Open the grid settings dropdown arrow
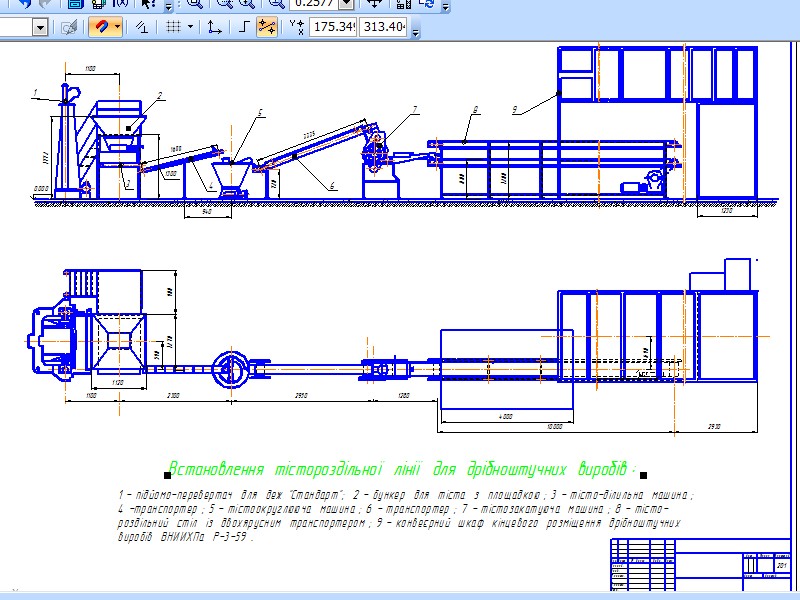 tap(190, 27)
